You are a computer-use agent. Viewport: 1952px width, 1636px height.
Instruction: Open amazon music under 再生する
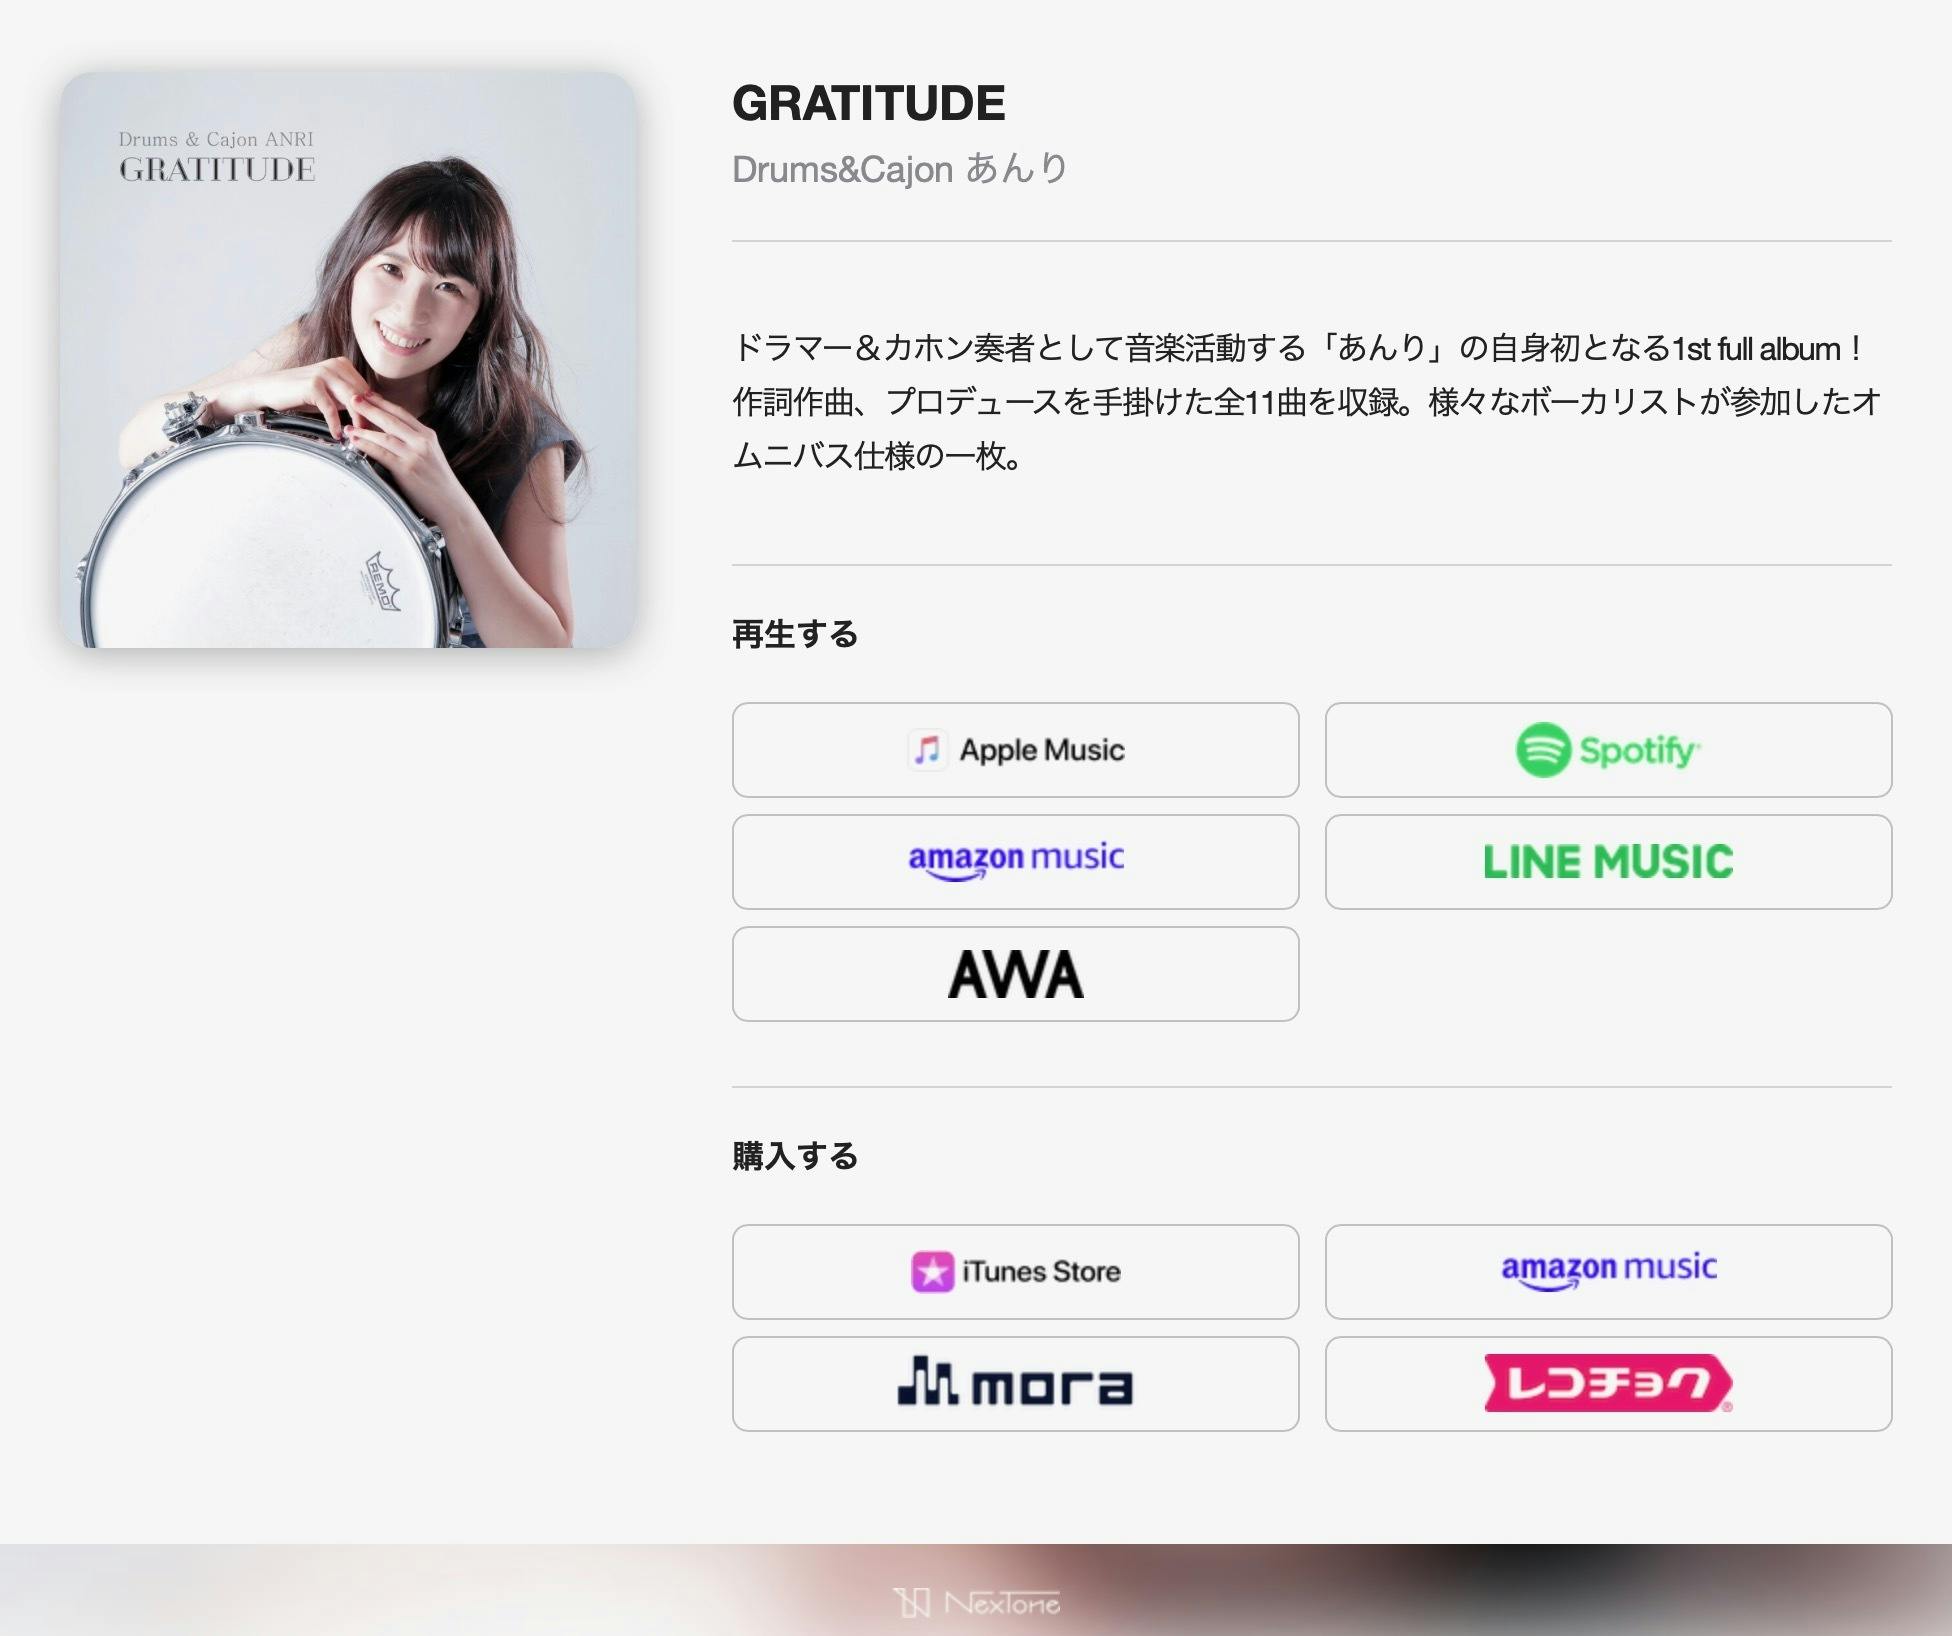tap(1015, 862)
